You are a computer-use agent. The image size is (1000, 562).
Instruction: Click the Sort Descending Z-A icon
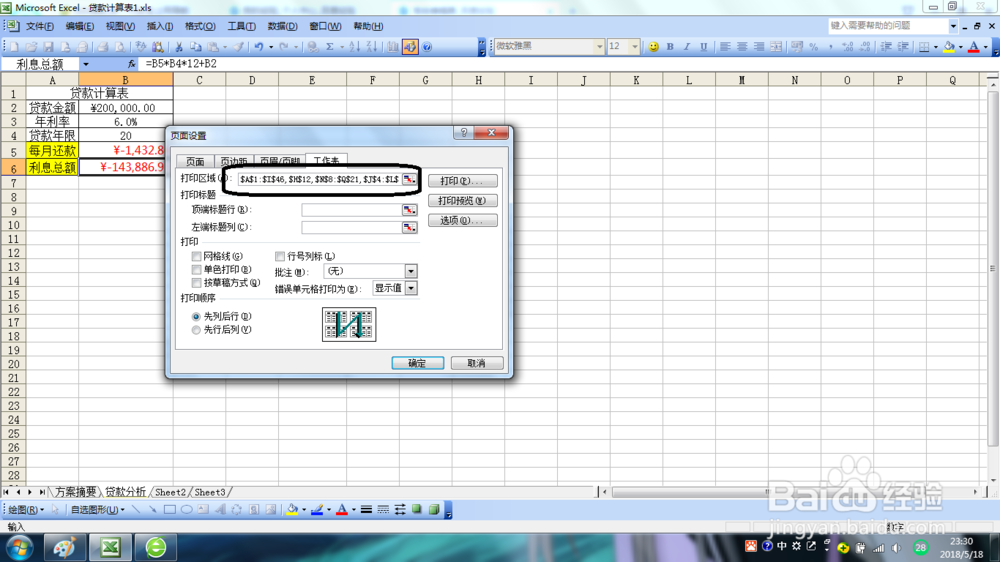pos(372,47)
